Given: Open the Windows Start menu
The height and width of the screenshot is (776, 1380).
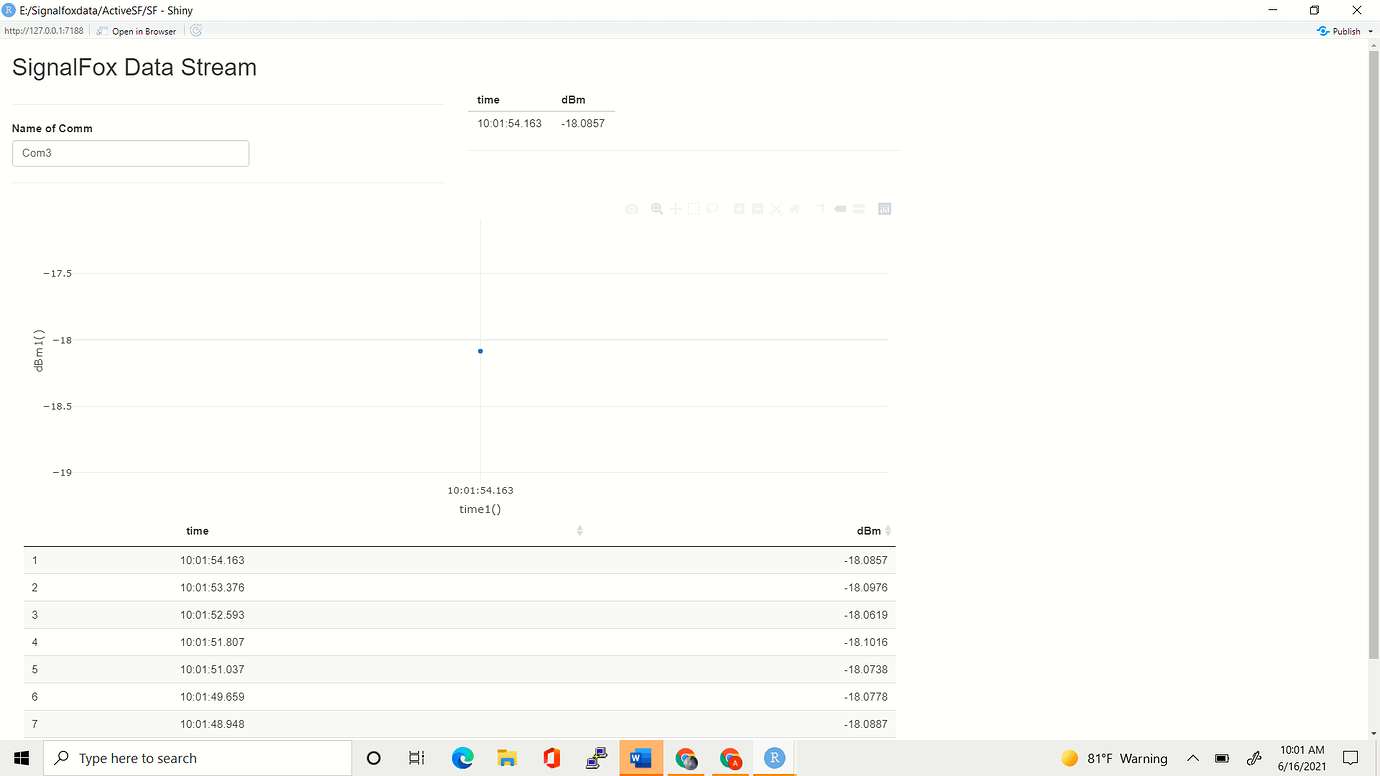Looking at the screenshot, I should tap(21, 758).
